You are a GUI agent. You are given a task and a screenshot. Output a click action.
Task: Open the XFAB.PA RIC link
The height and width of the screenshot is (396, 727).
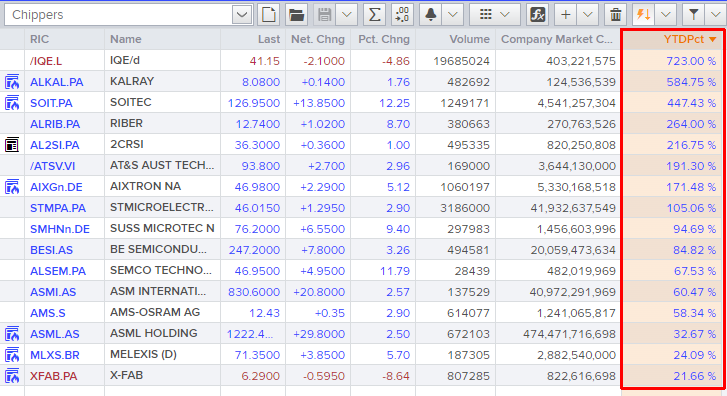coord(54,376)
